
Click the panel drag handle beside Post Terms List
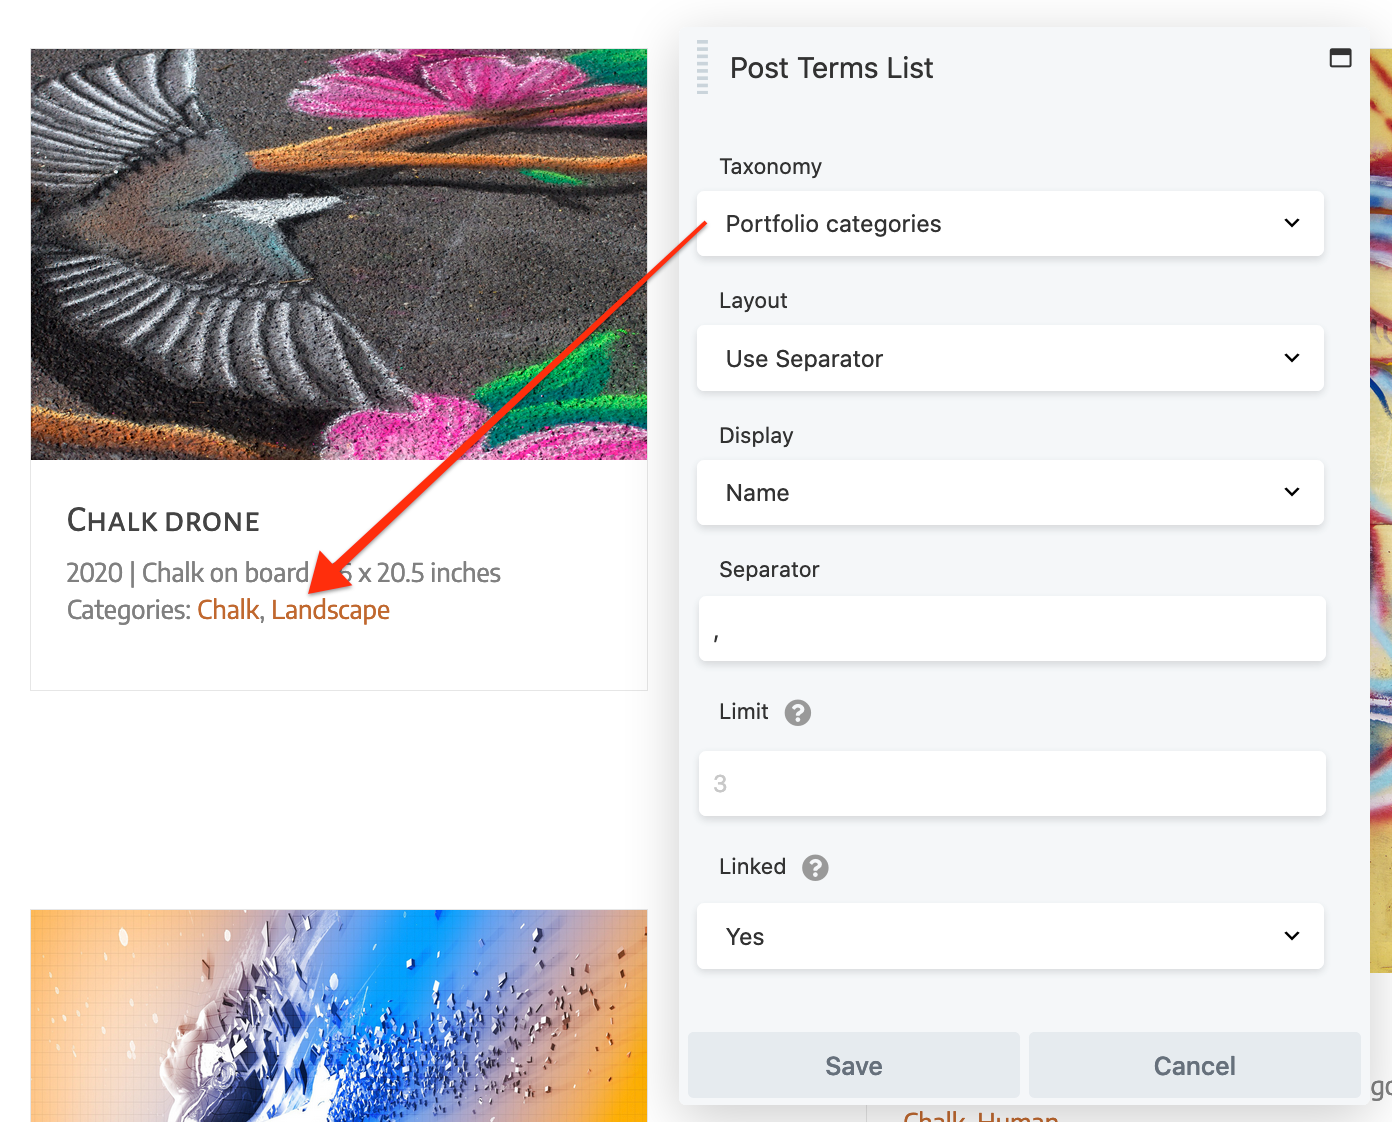click(x=702, y=67)
